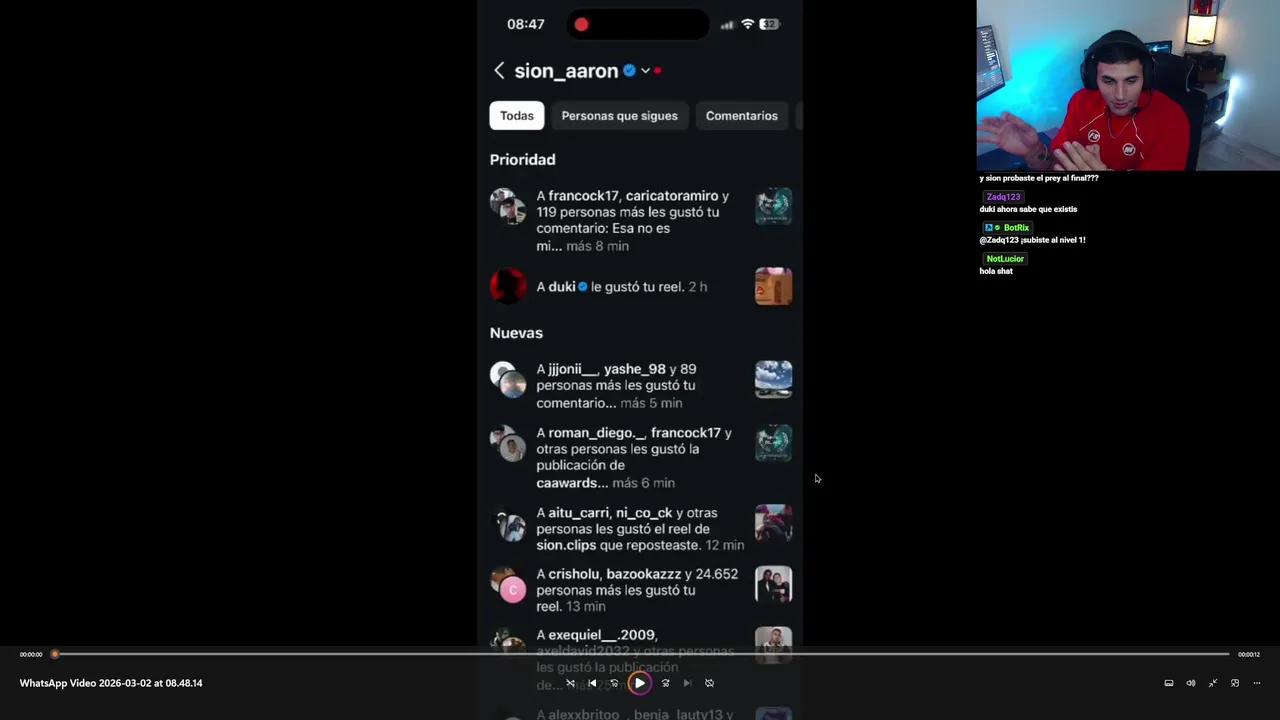This screenshot has height=720, width=1280.
Task: Click total duration 00:00:12 label
Action: click(1249, 654)
